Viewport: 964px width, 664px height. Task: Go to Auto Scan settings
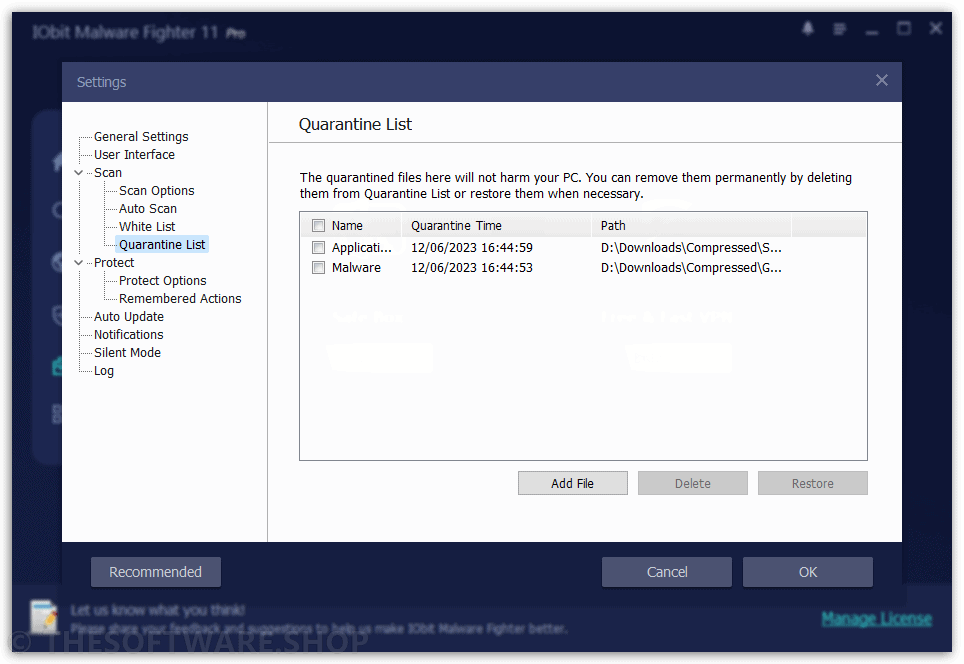coord(148,208)
